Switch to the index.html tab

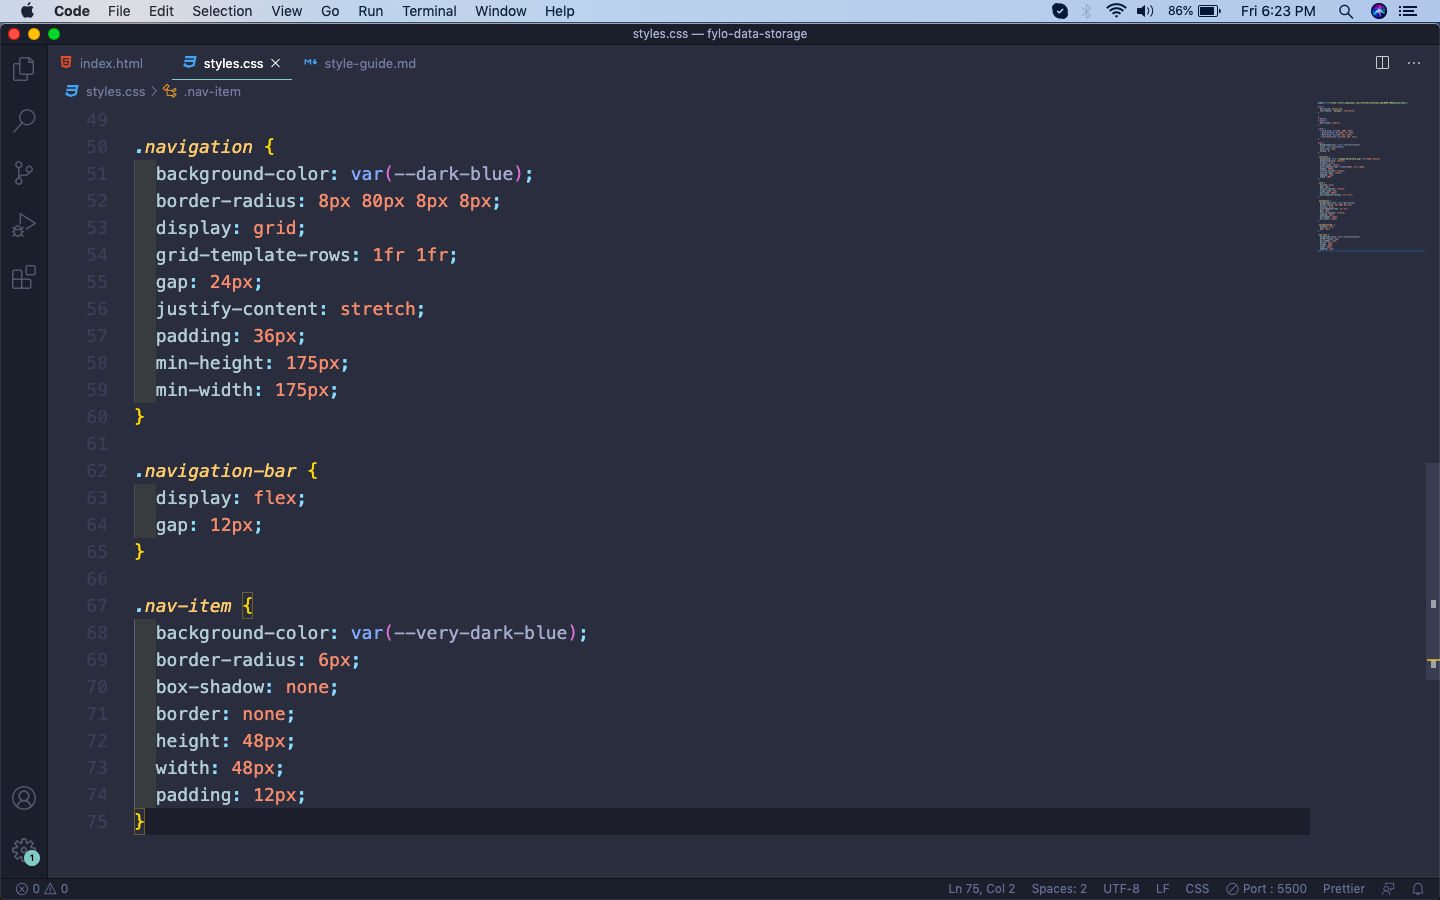[x=102, y=63]
